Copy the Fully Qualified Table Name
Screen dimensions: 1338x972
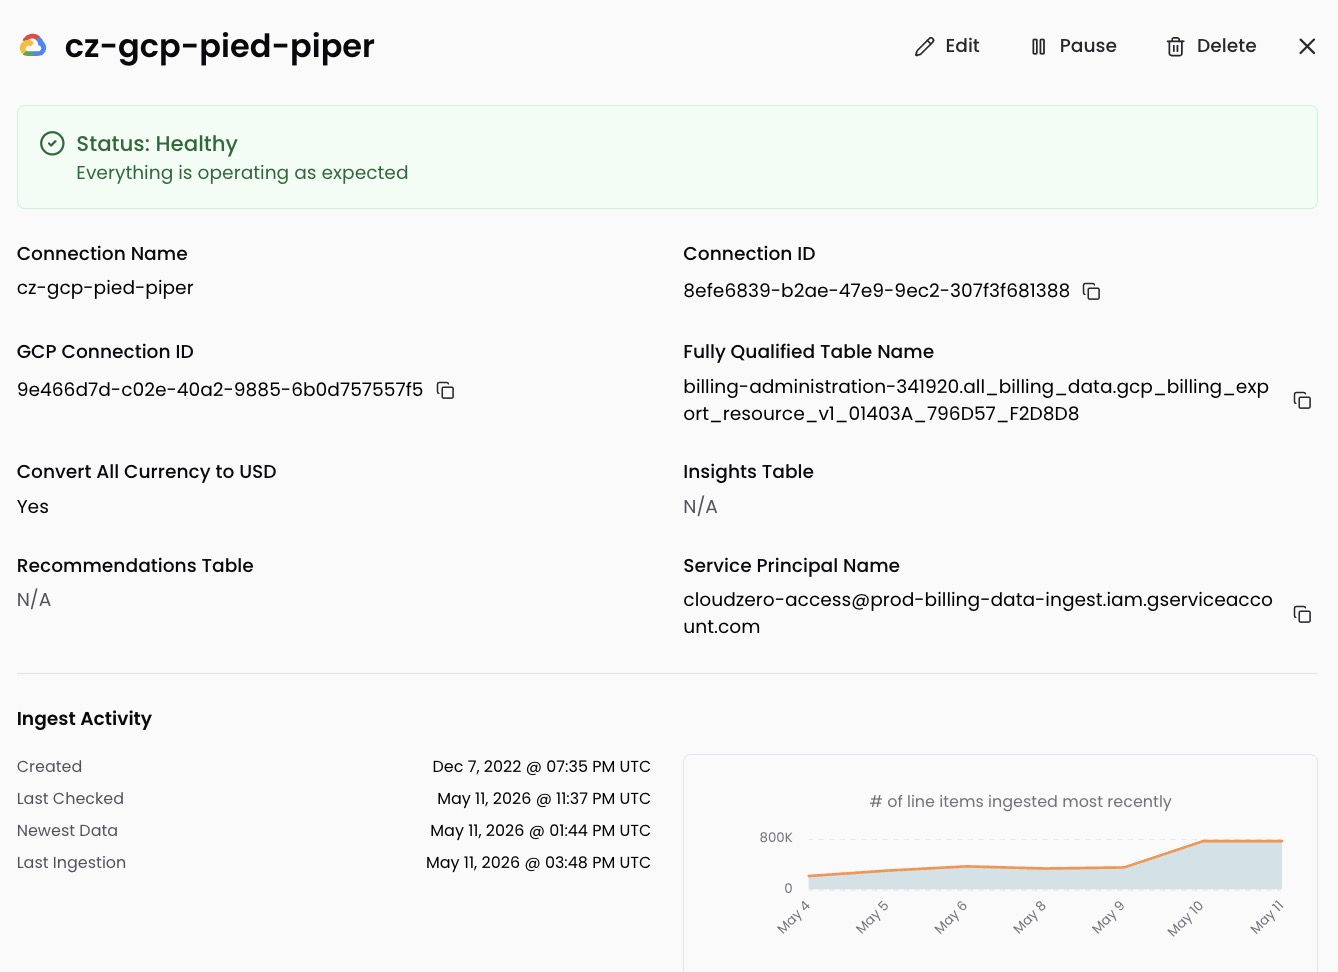(1302, 400)
